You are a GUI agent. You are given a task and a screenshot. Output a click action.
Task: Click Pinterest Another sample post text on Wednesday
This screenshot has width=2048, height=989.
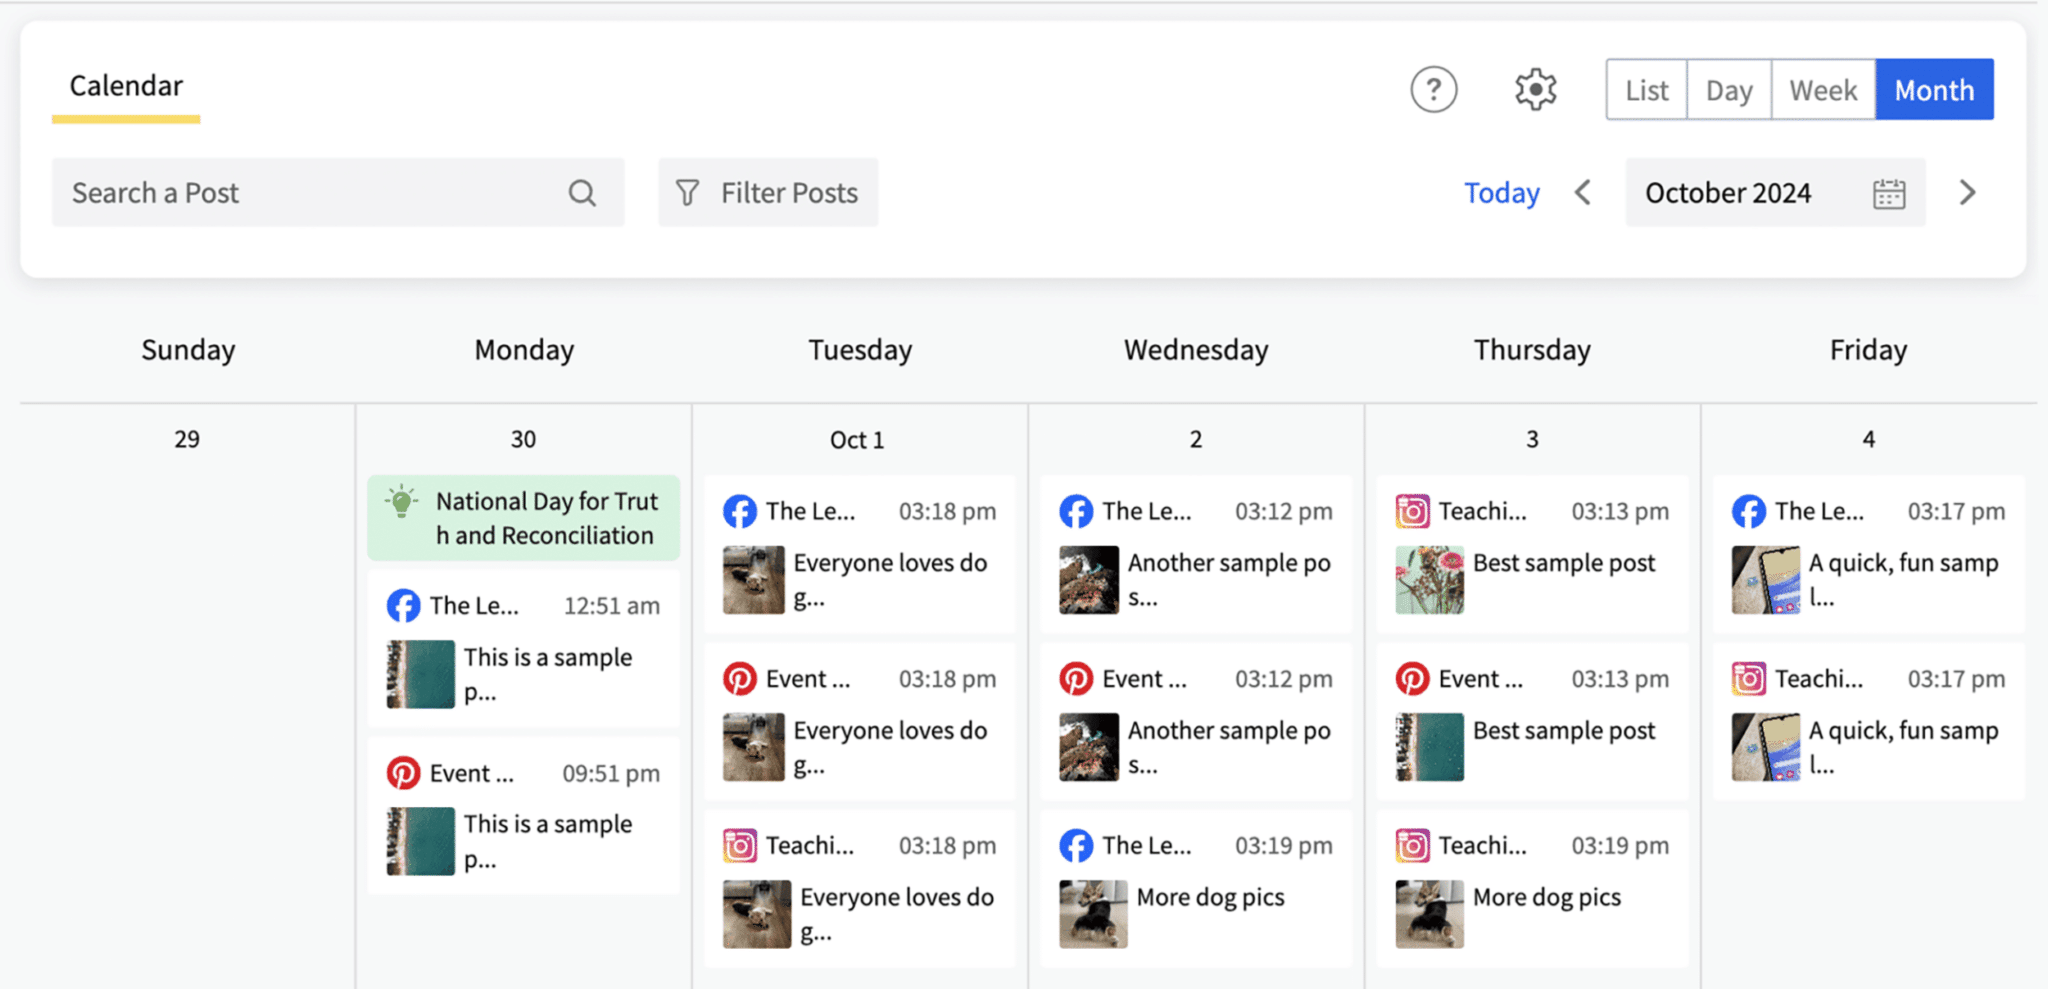click(1229, 747)
